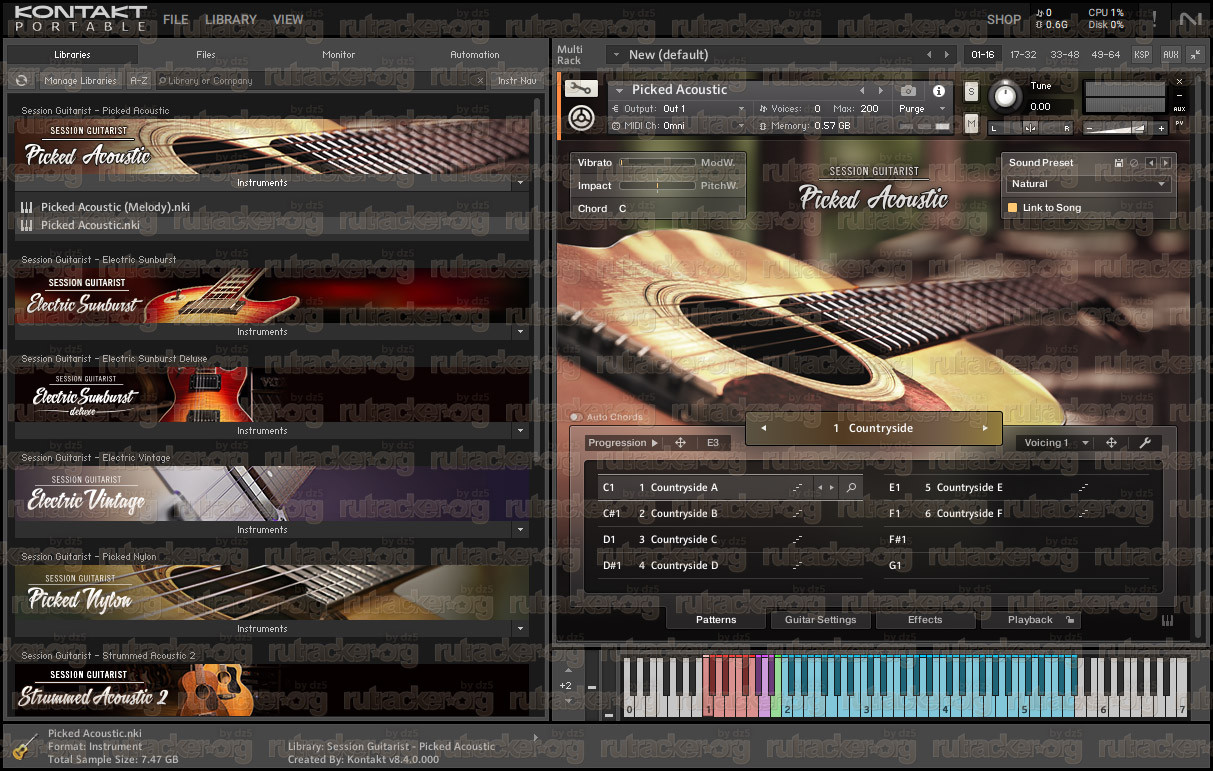
Task: Click the wrench edit-instrument icon
Action: [580, 89]
